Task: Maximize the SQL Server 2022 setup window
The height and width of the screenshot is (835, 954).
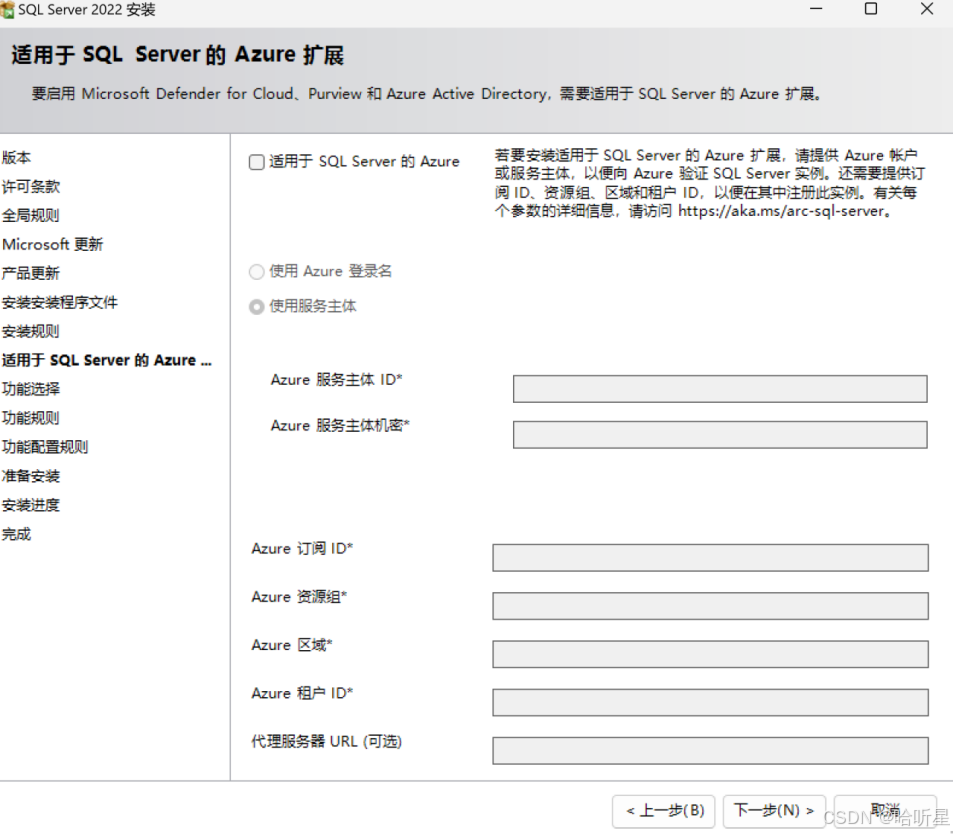Action: 871,9
